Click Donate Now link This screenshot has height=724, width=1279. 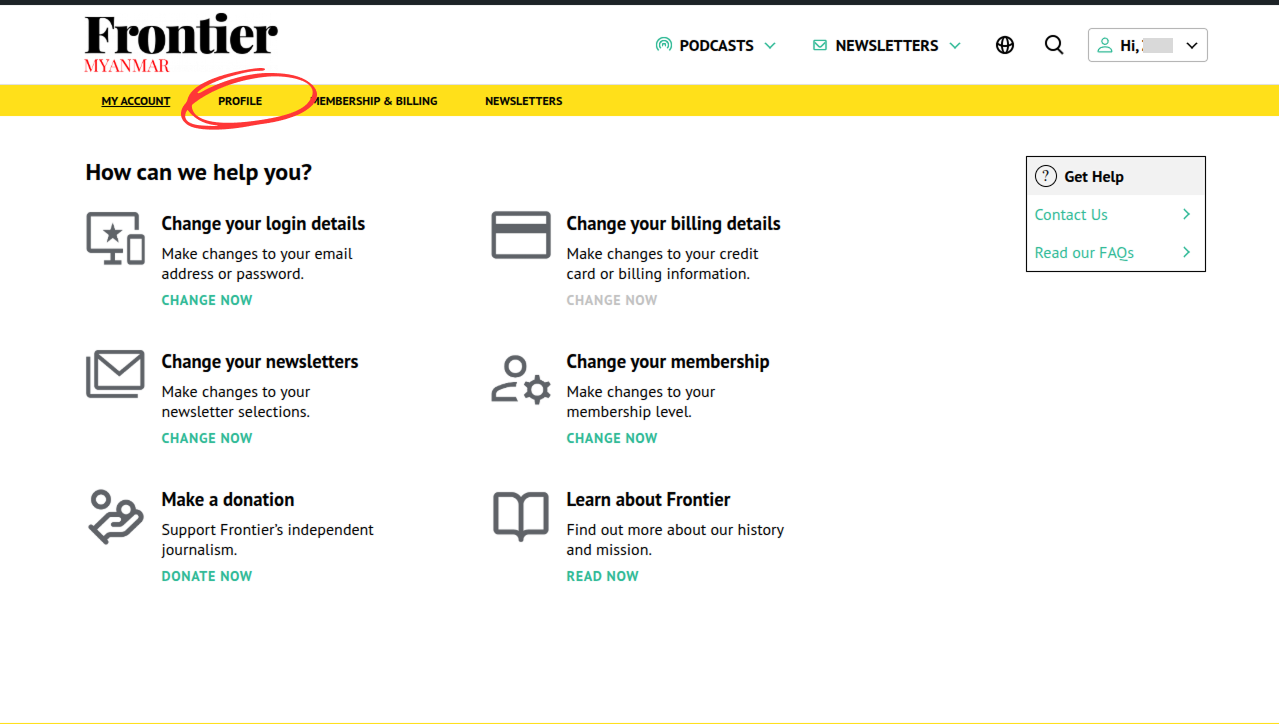[207, 576]
